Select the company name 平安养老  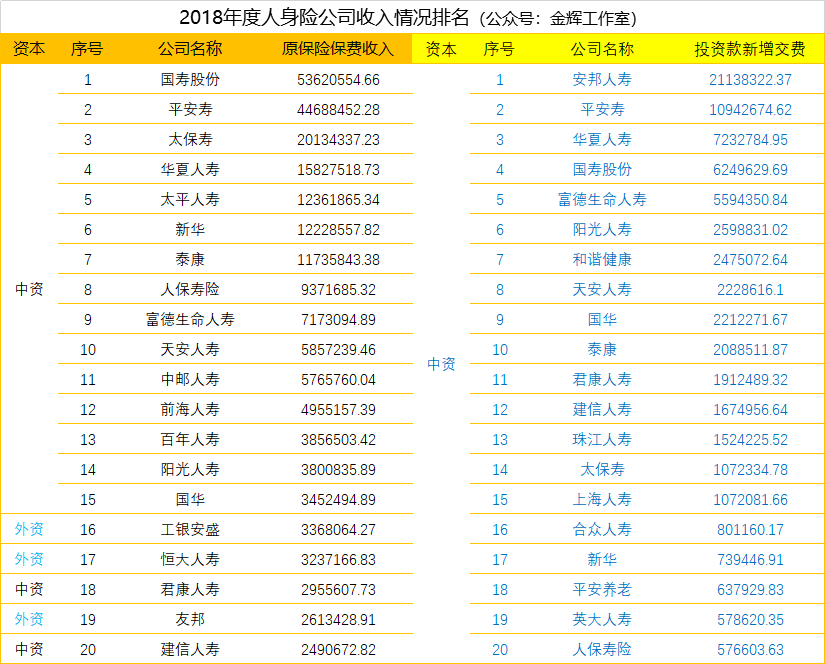tap(602, 589)
